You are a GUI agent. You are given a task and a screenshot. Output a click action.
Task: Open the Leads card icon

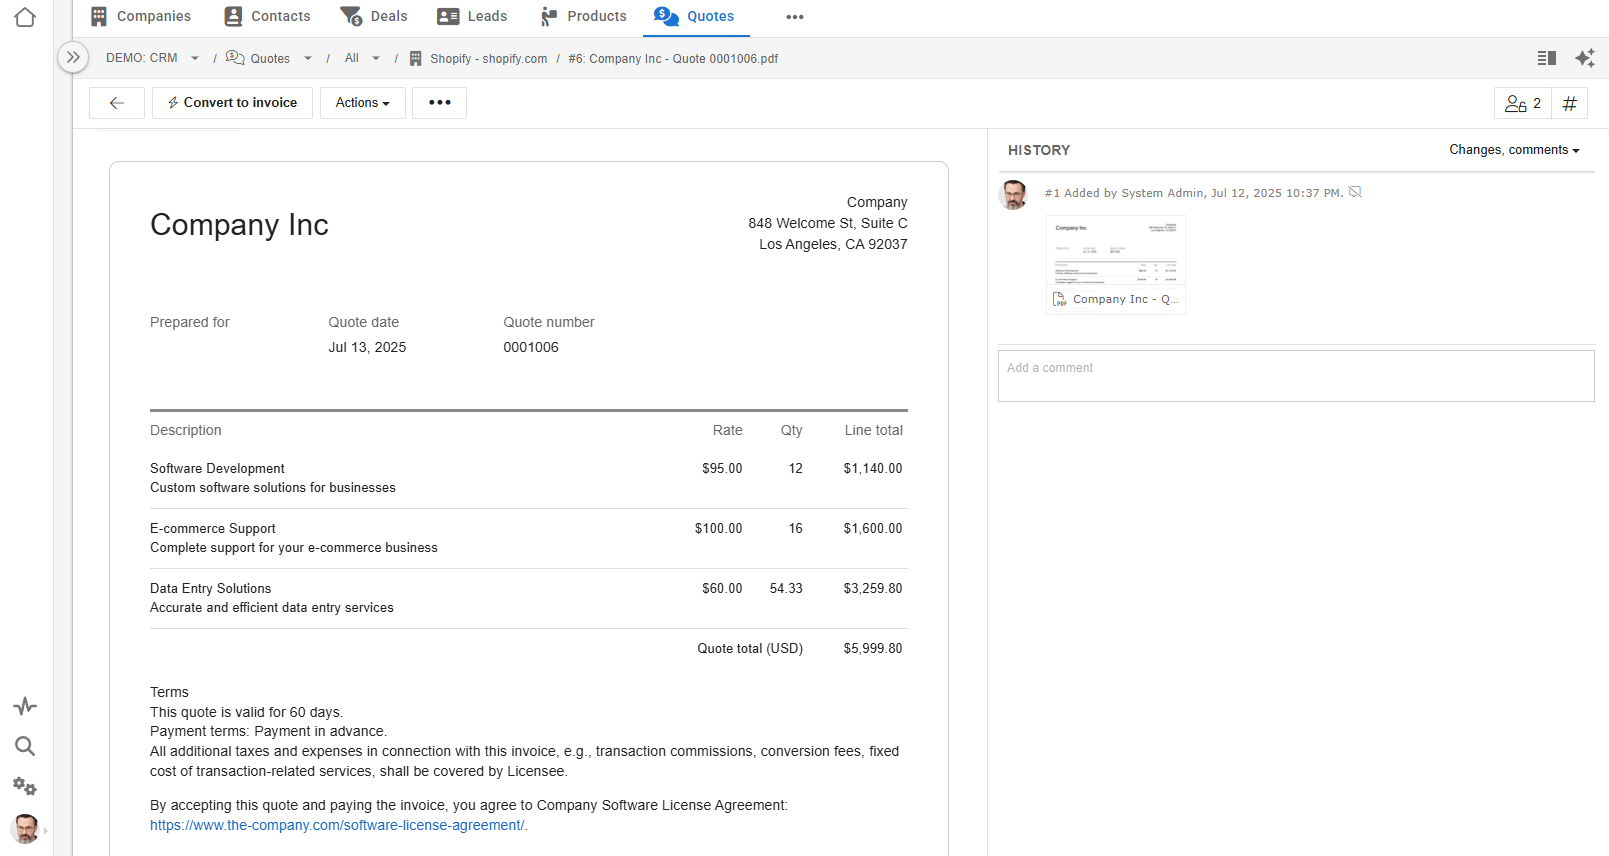click(x=448, y=16)
